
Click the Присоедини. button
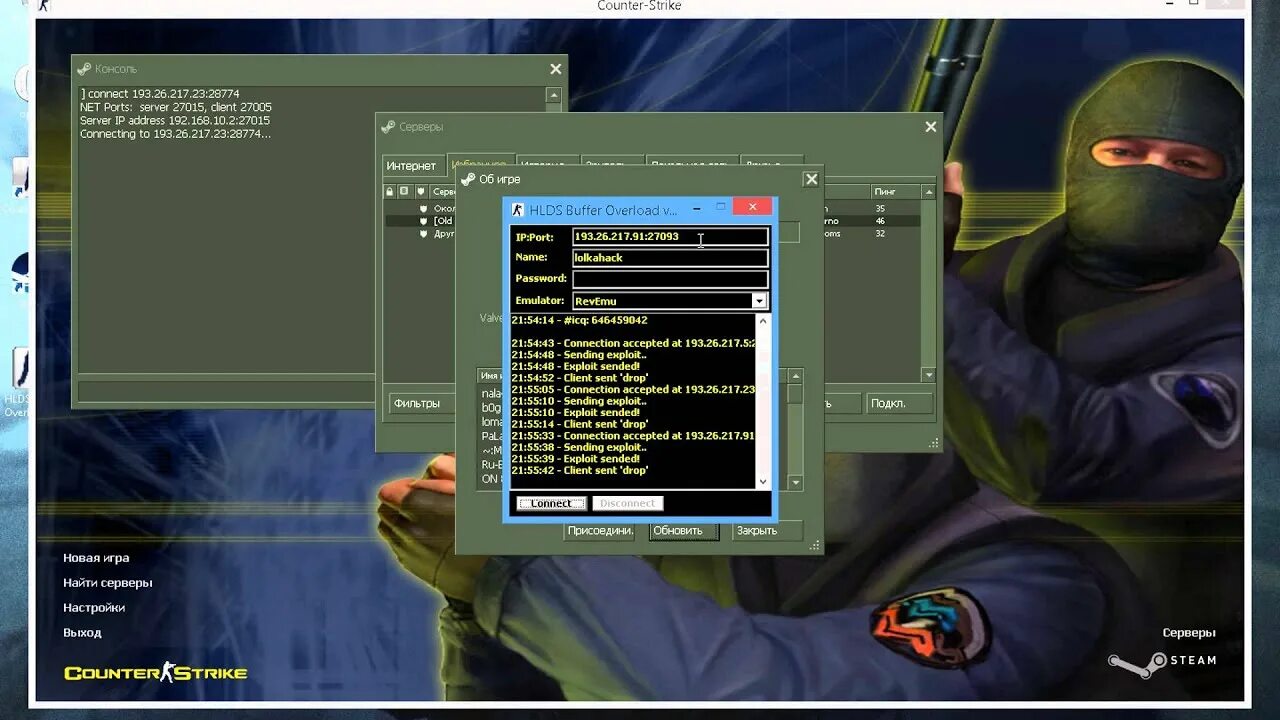pos(600,531)
